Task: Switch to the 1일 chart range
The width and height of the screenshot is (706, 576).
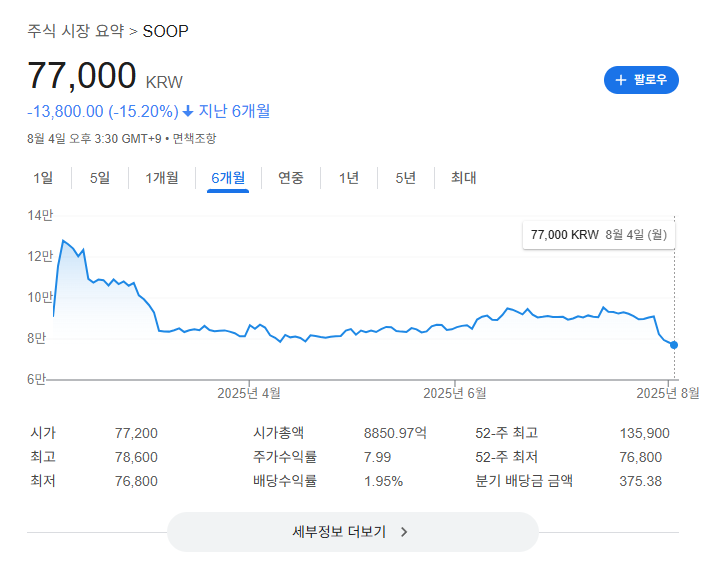Action: point(43,178)
